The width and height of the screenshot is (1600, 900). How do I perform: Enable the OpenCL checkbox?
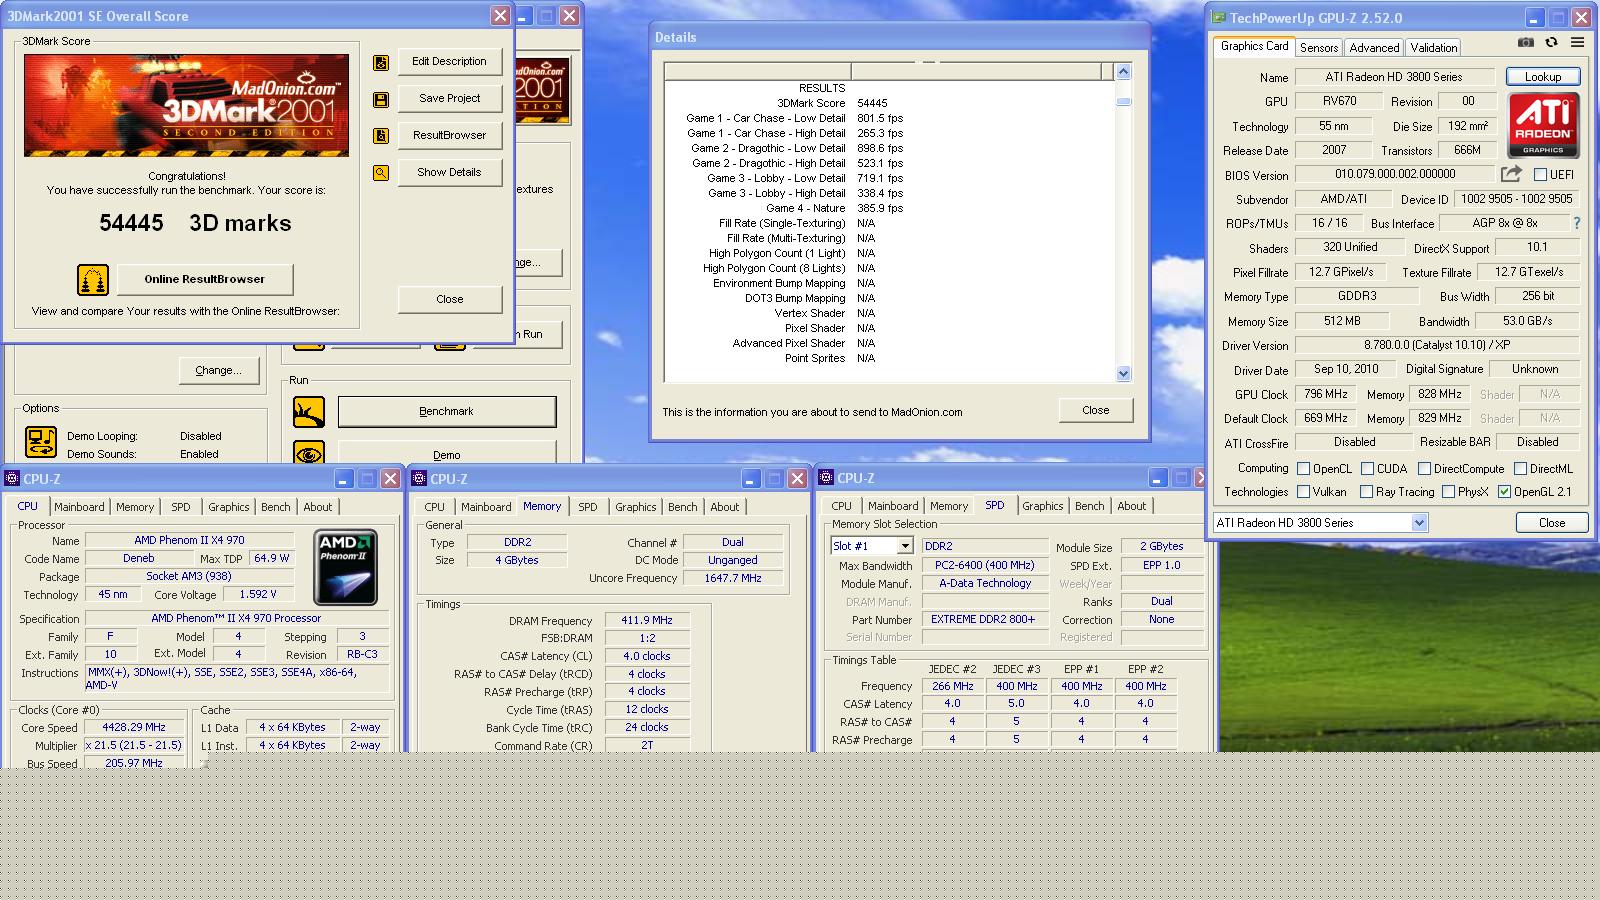1303,468
